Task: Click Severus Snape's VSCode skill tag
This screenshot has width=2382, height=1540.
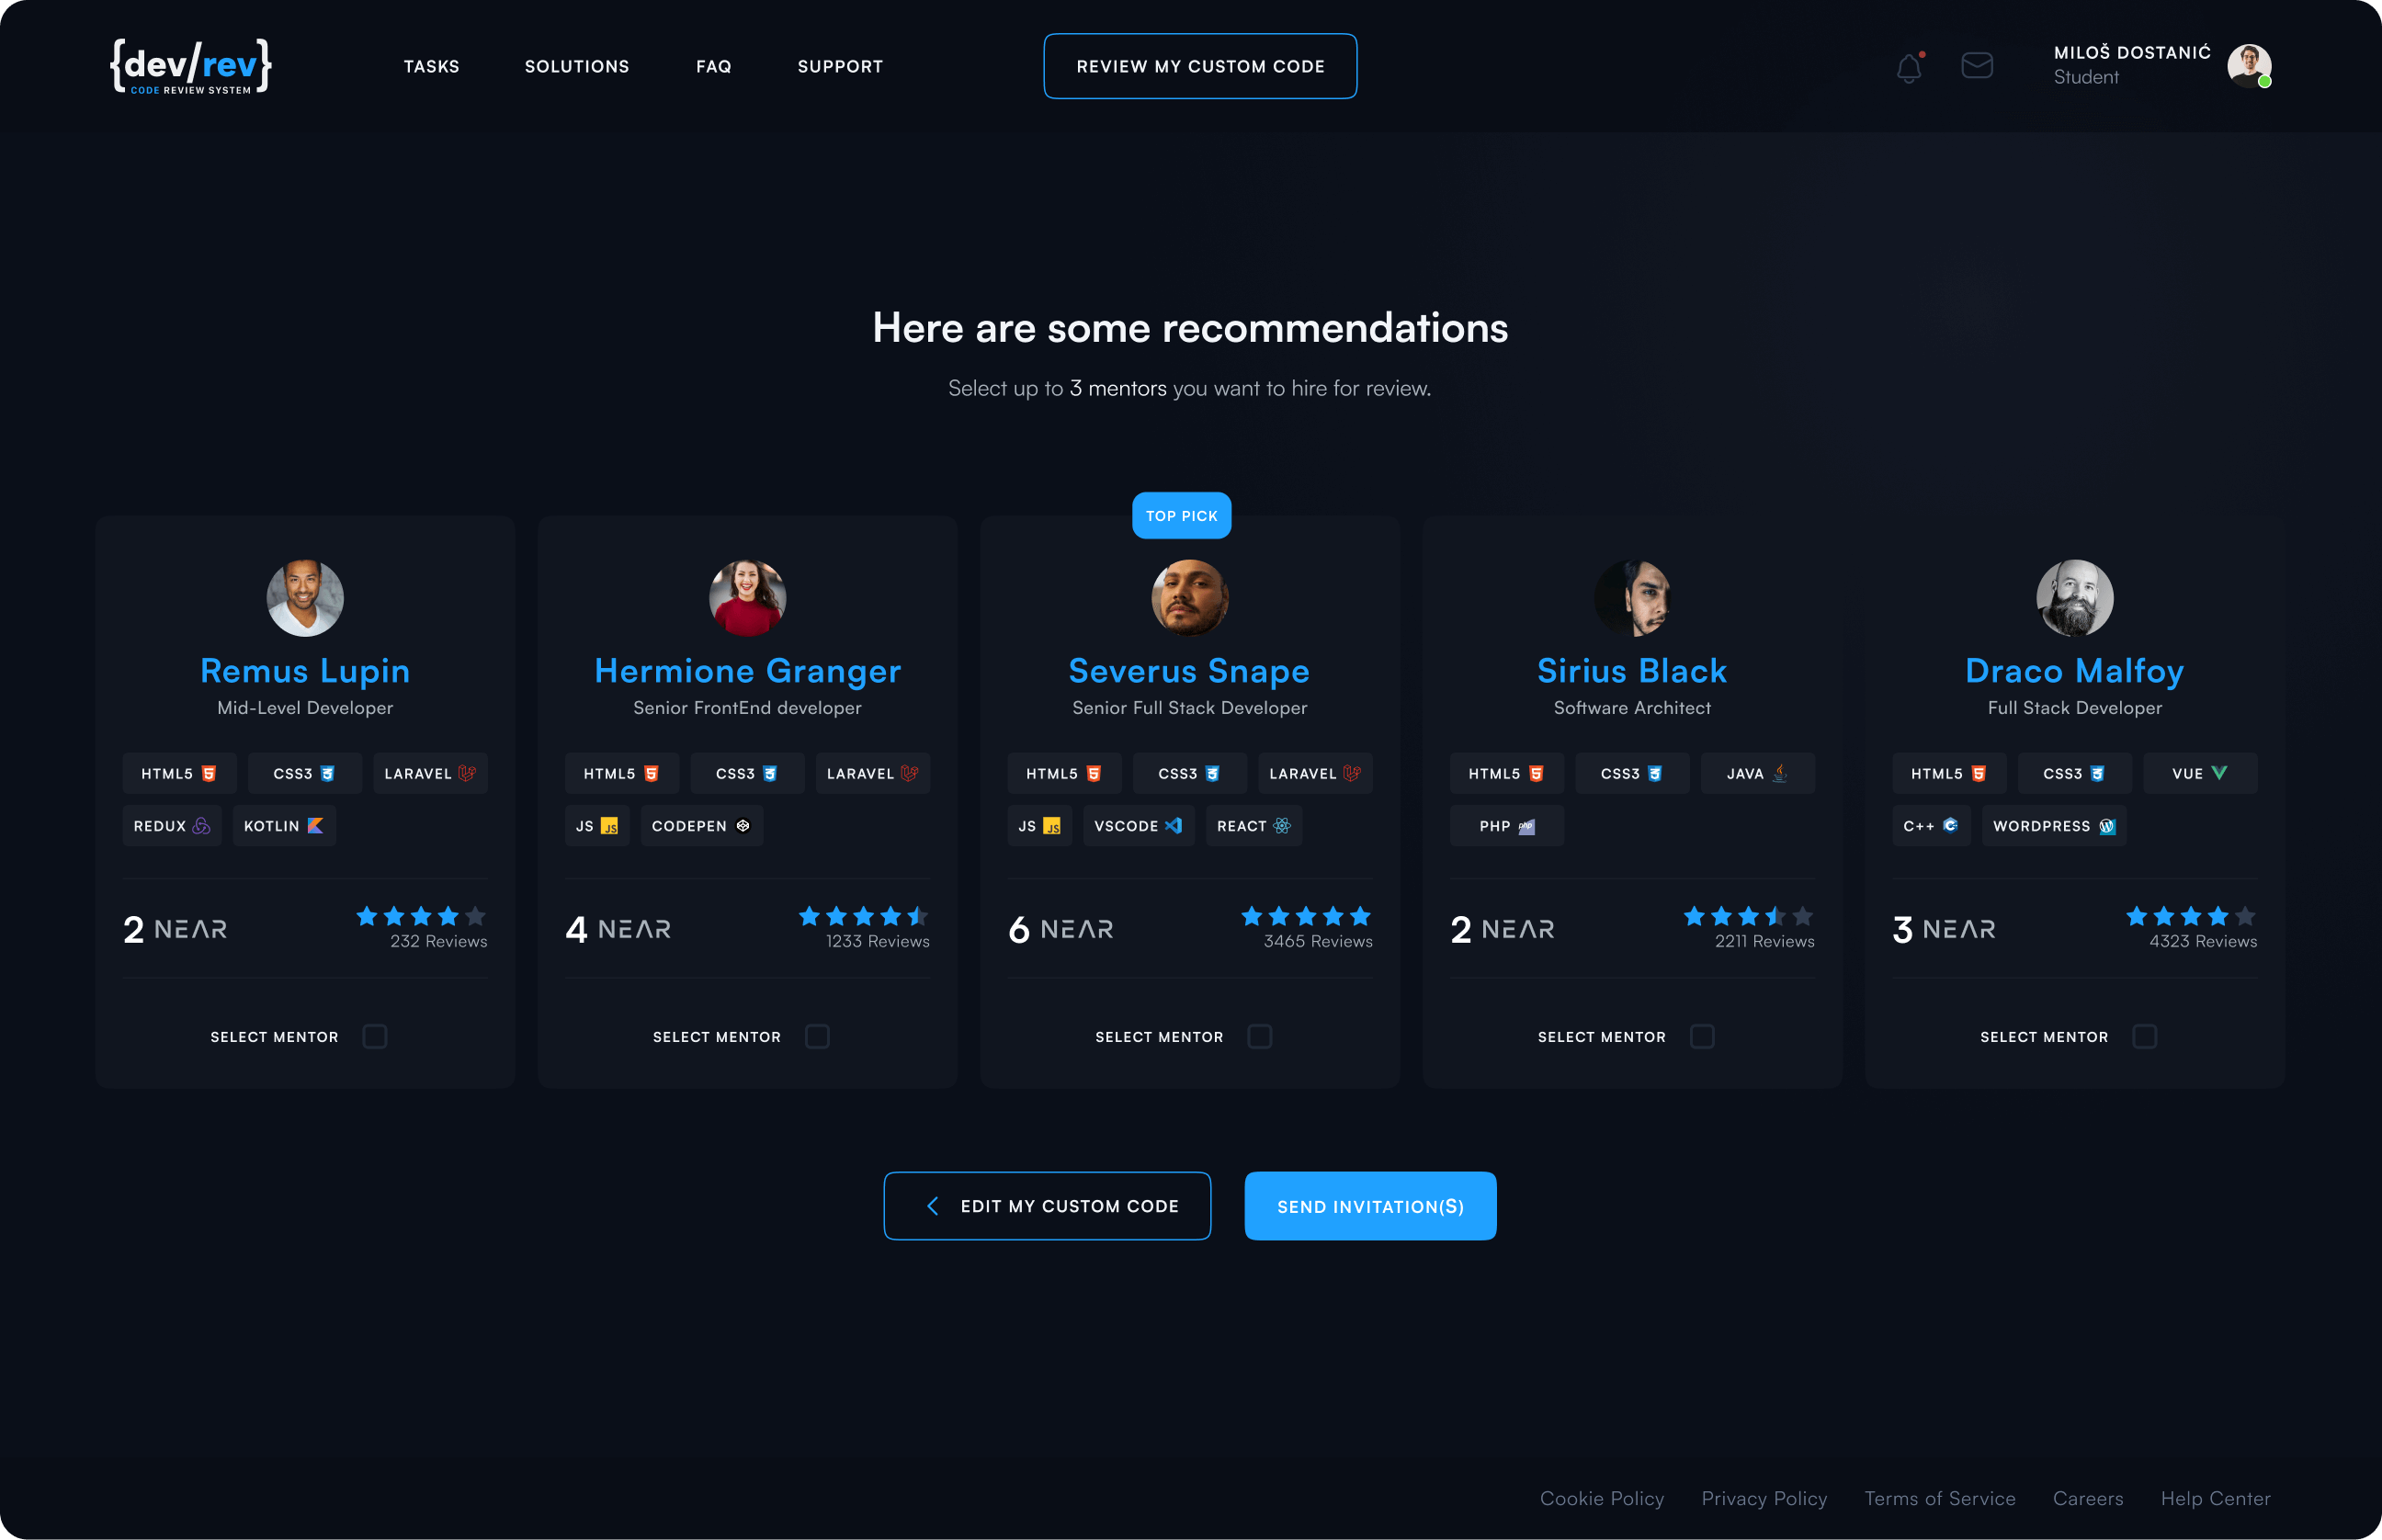Action: [1138, 826]
